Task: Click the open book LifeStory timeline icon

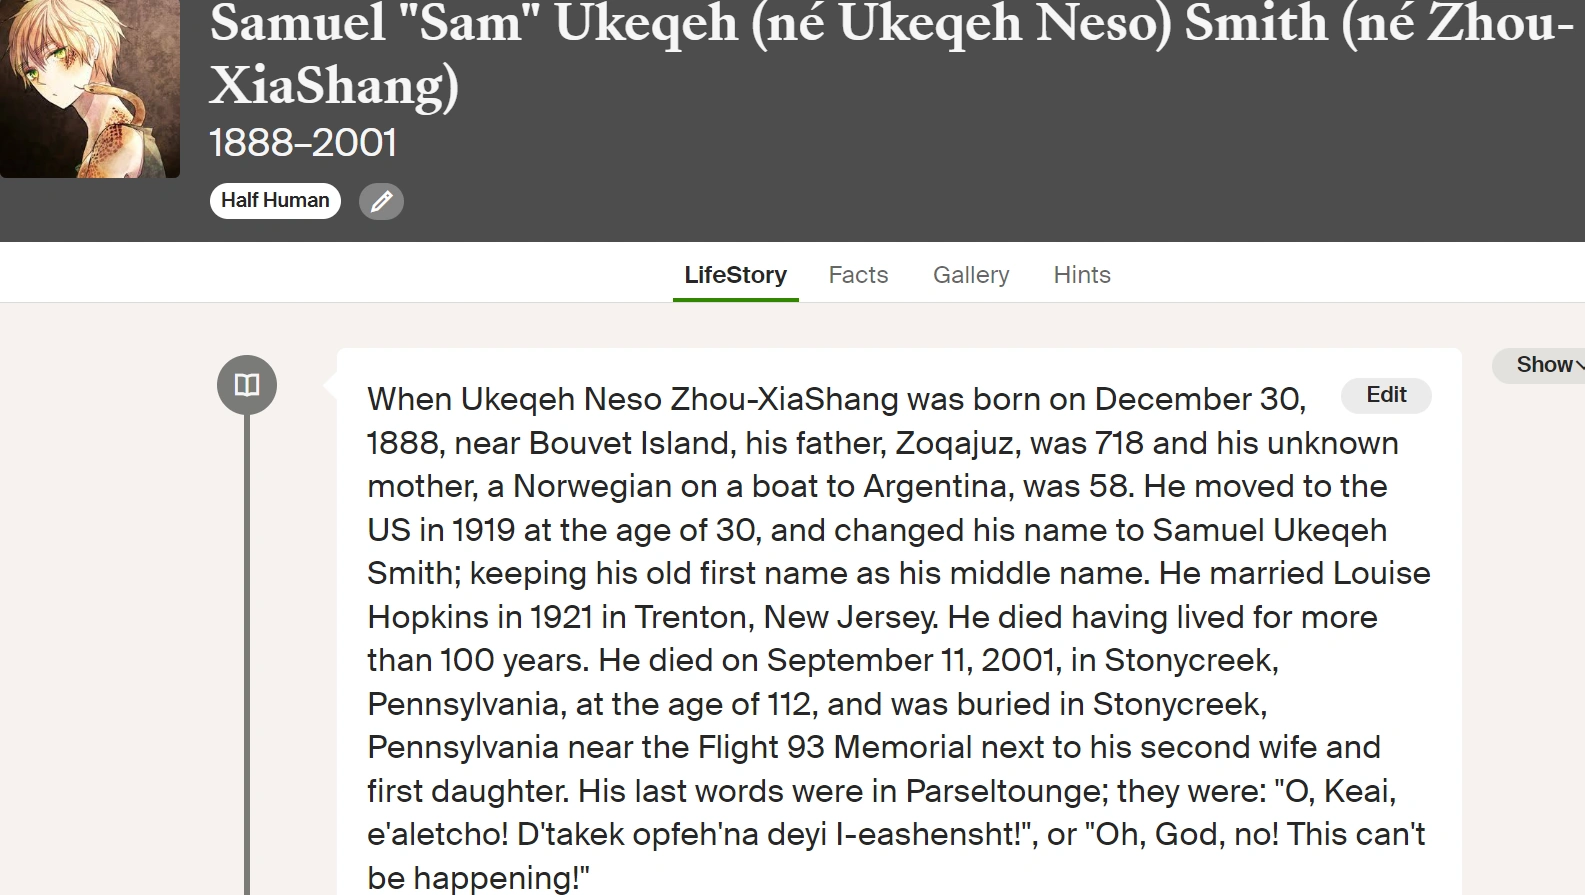Action: point(247,385)
